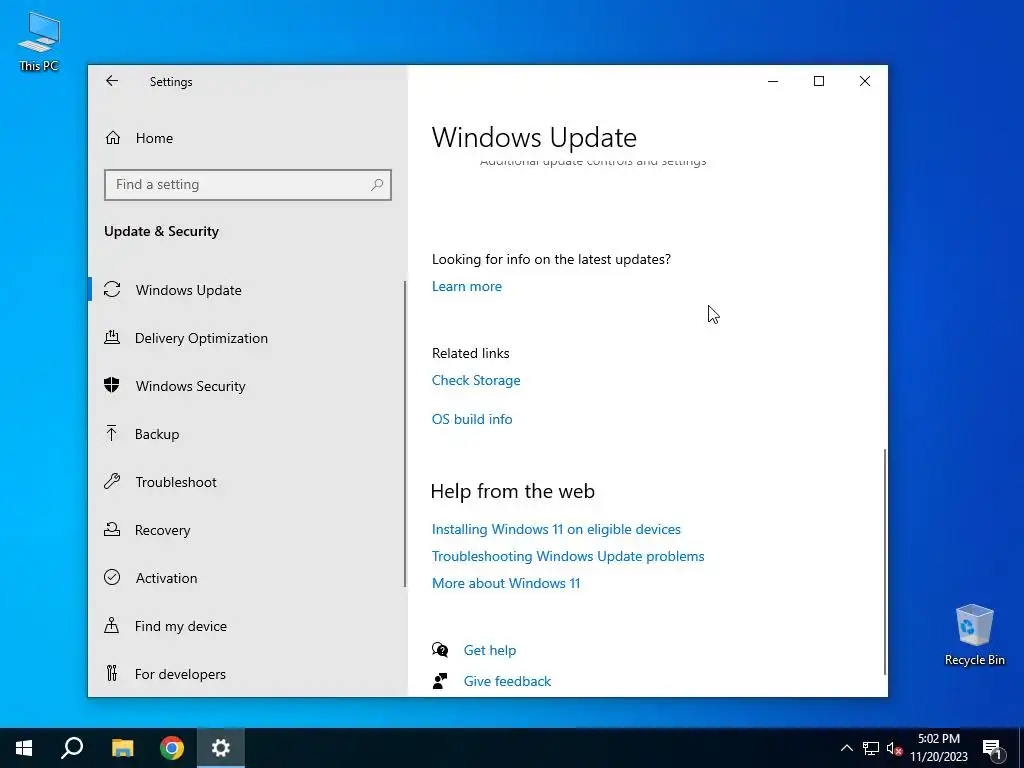The width and height of the screenshot is (1024, 768).
Task: Close the Settings window
Action: (x=865, y=81)
